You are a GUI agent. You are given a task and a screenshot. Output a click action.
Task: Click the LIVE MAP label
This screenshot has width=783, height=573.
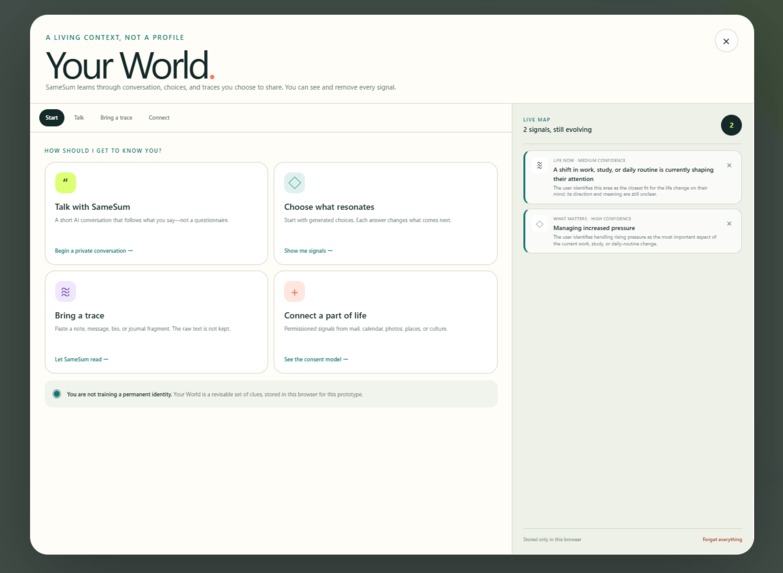(x=536, y=120)
